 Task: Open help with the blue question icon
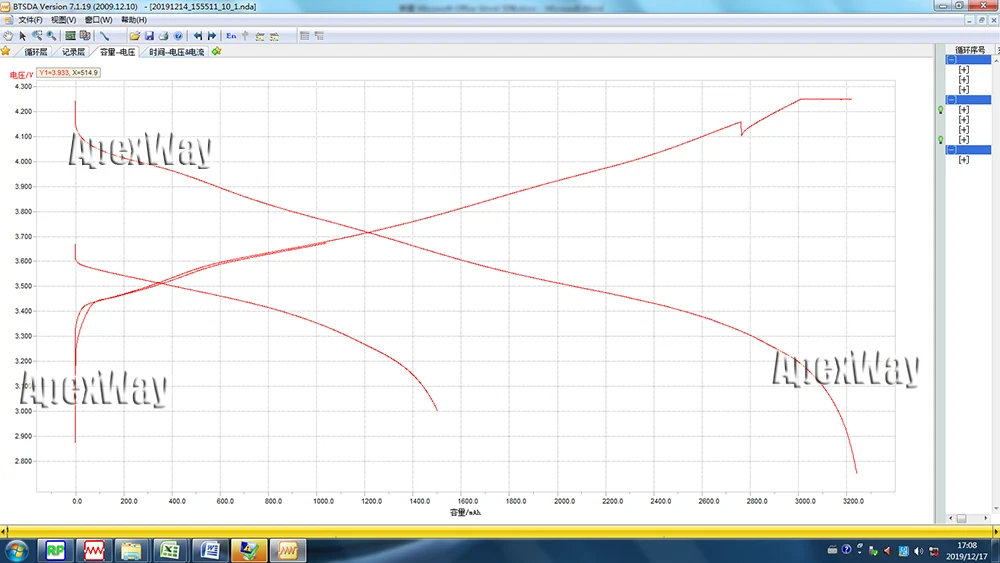178,36
